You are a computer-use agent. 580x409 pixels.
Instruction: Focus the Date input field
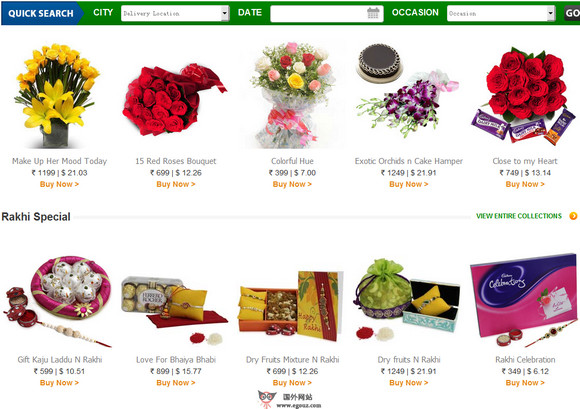[x=327, y=14]
